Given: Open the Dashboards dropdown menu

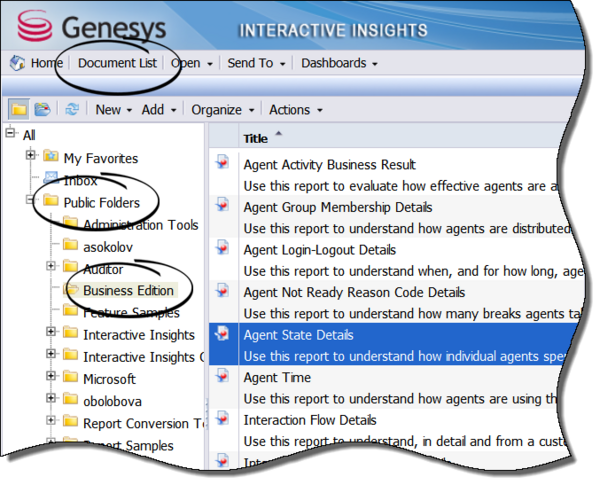Looking at the screenshot, I should click(x=339, y=63).
